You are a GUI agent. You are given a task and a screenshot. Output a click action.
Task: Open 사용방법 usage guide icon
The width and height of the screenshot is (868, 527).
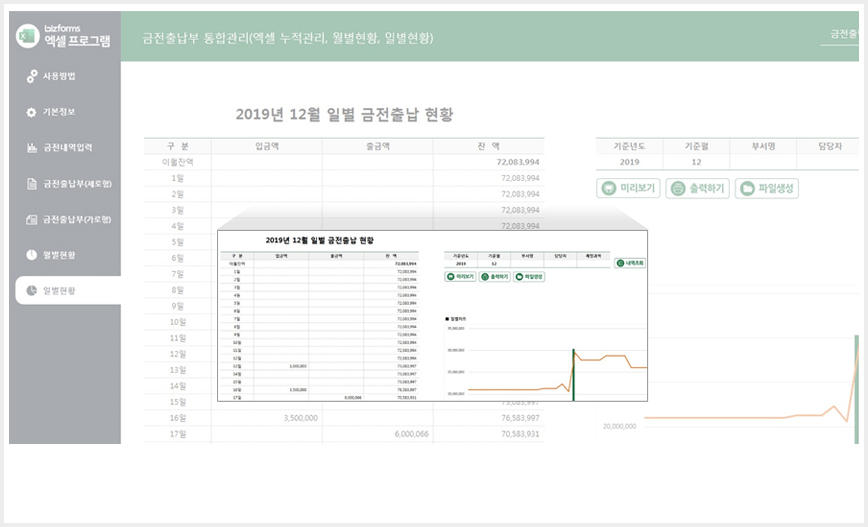pyautogui.click(x=32, y=76)
